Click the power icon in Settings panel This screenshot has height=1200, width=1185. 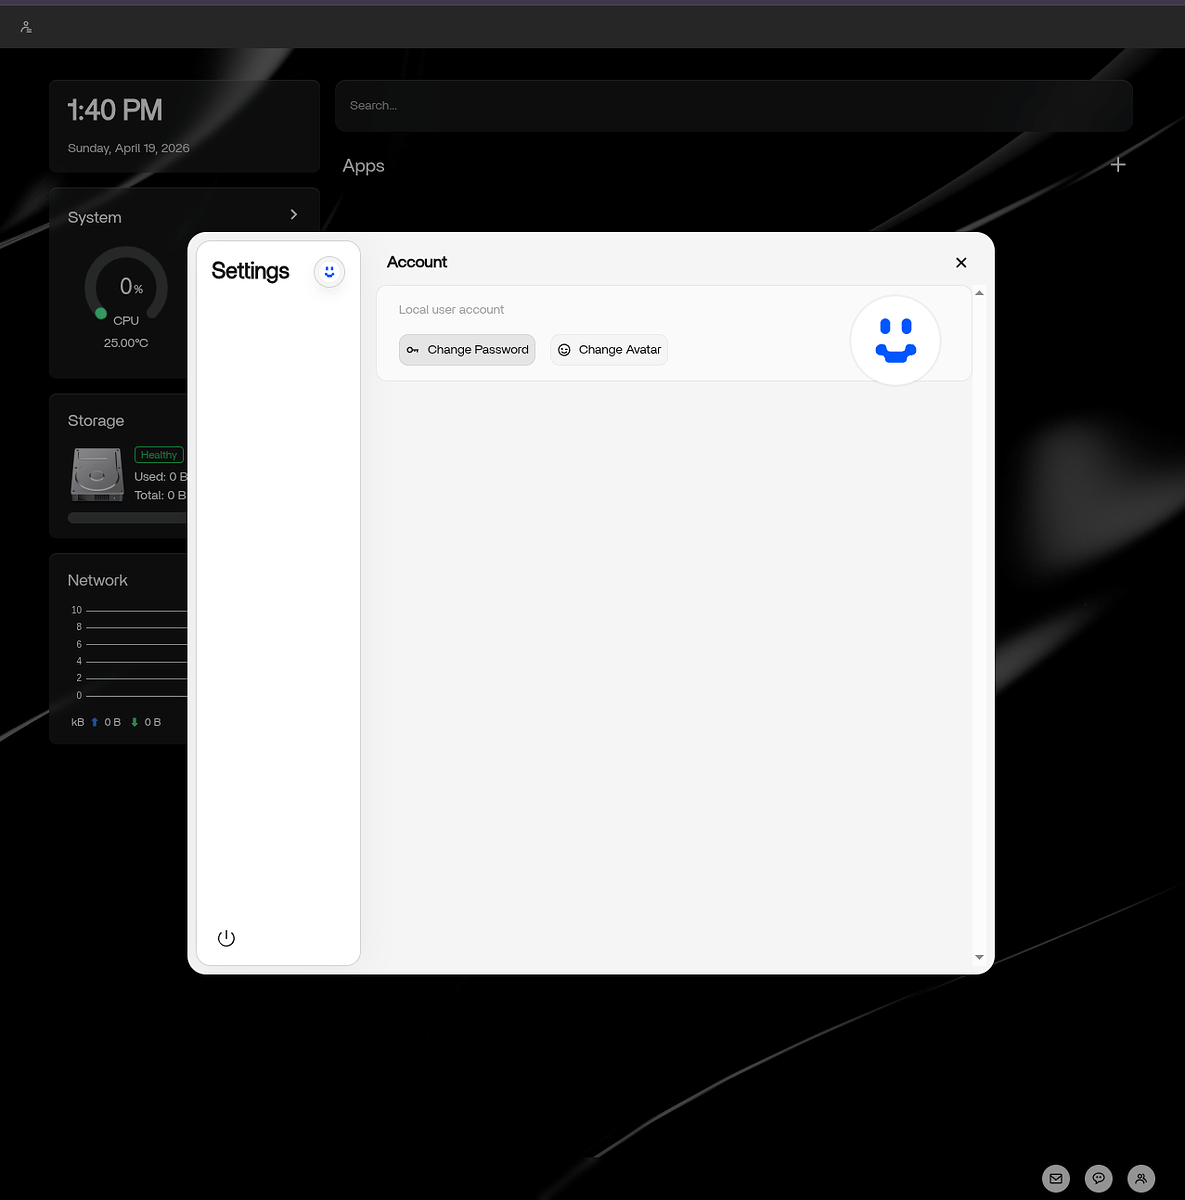[226, 938]
